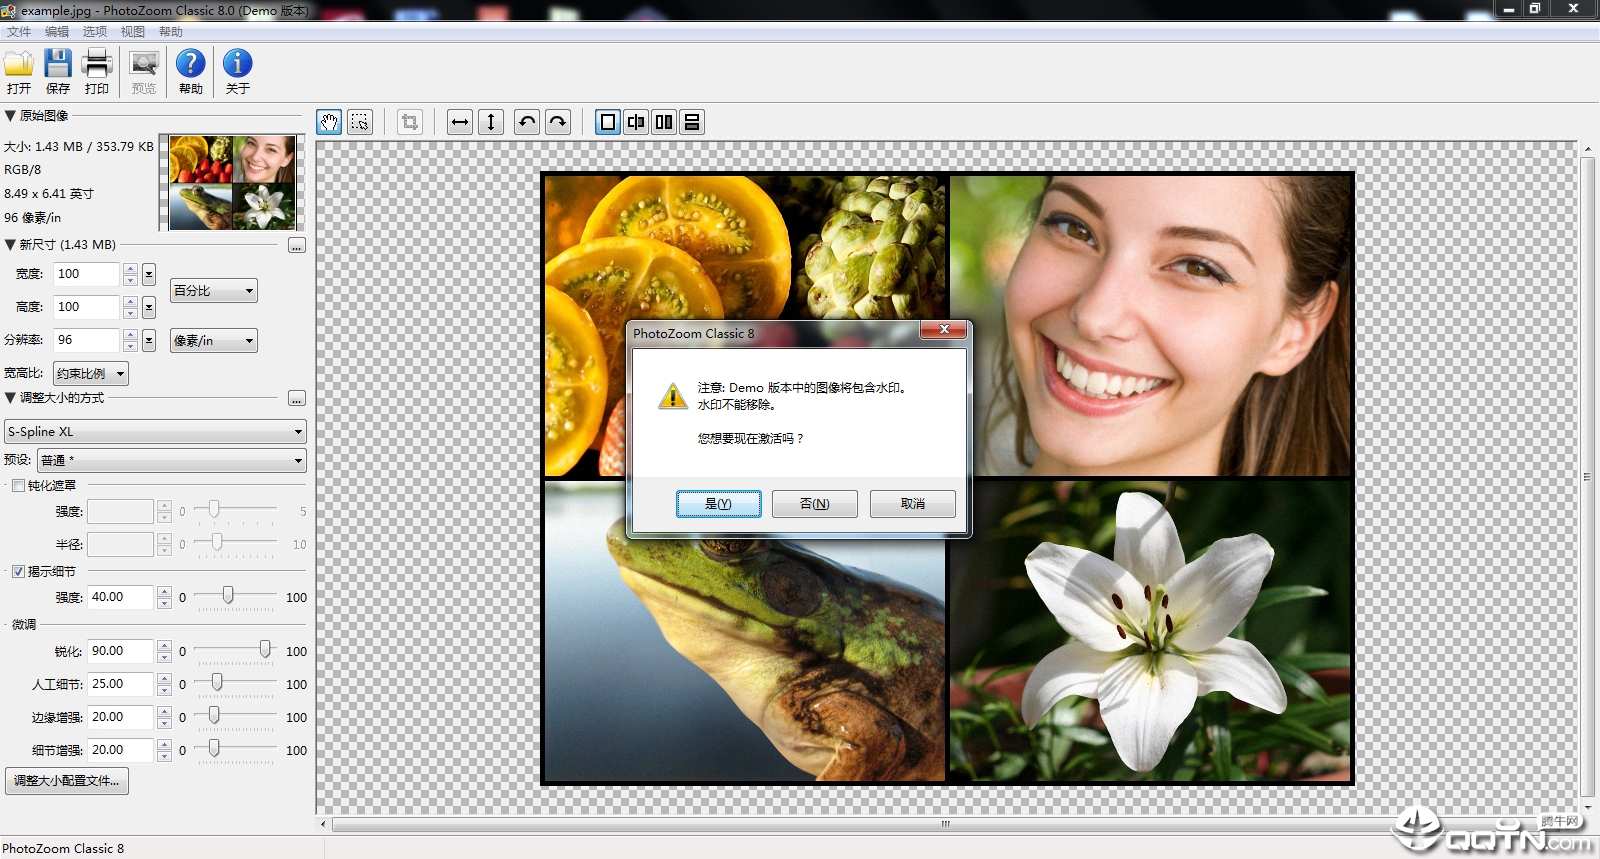Click 取消 in the dialog
This screenshot has width=1600, height=859.
pos(913,504)
